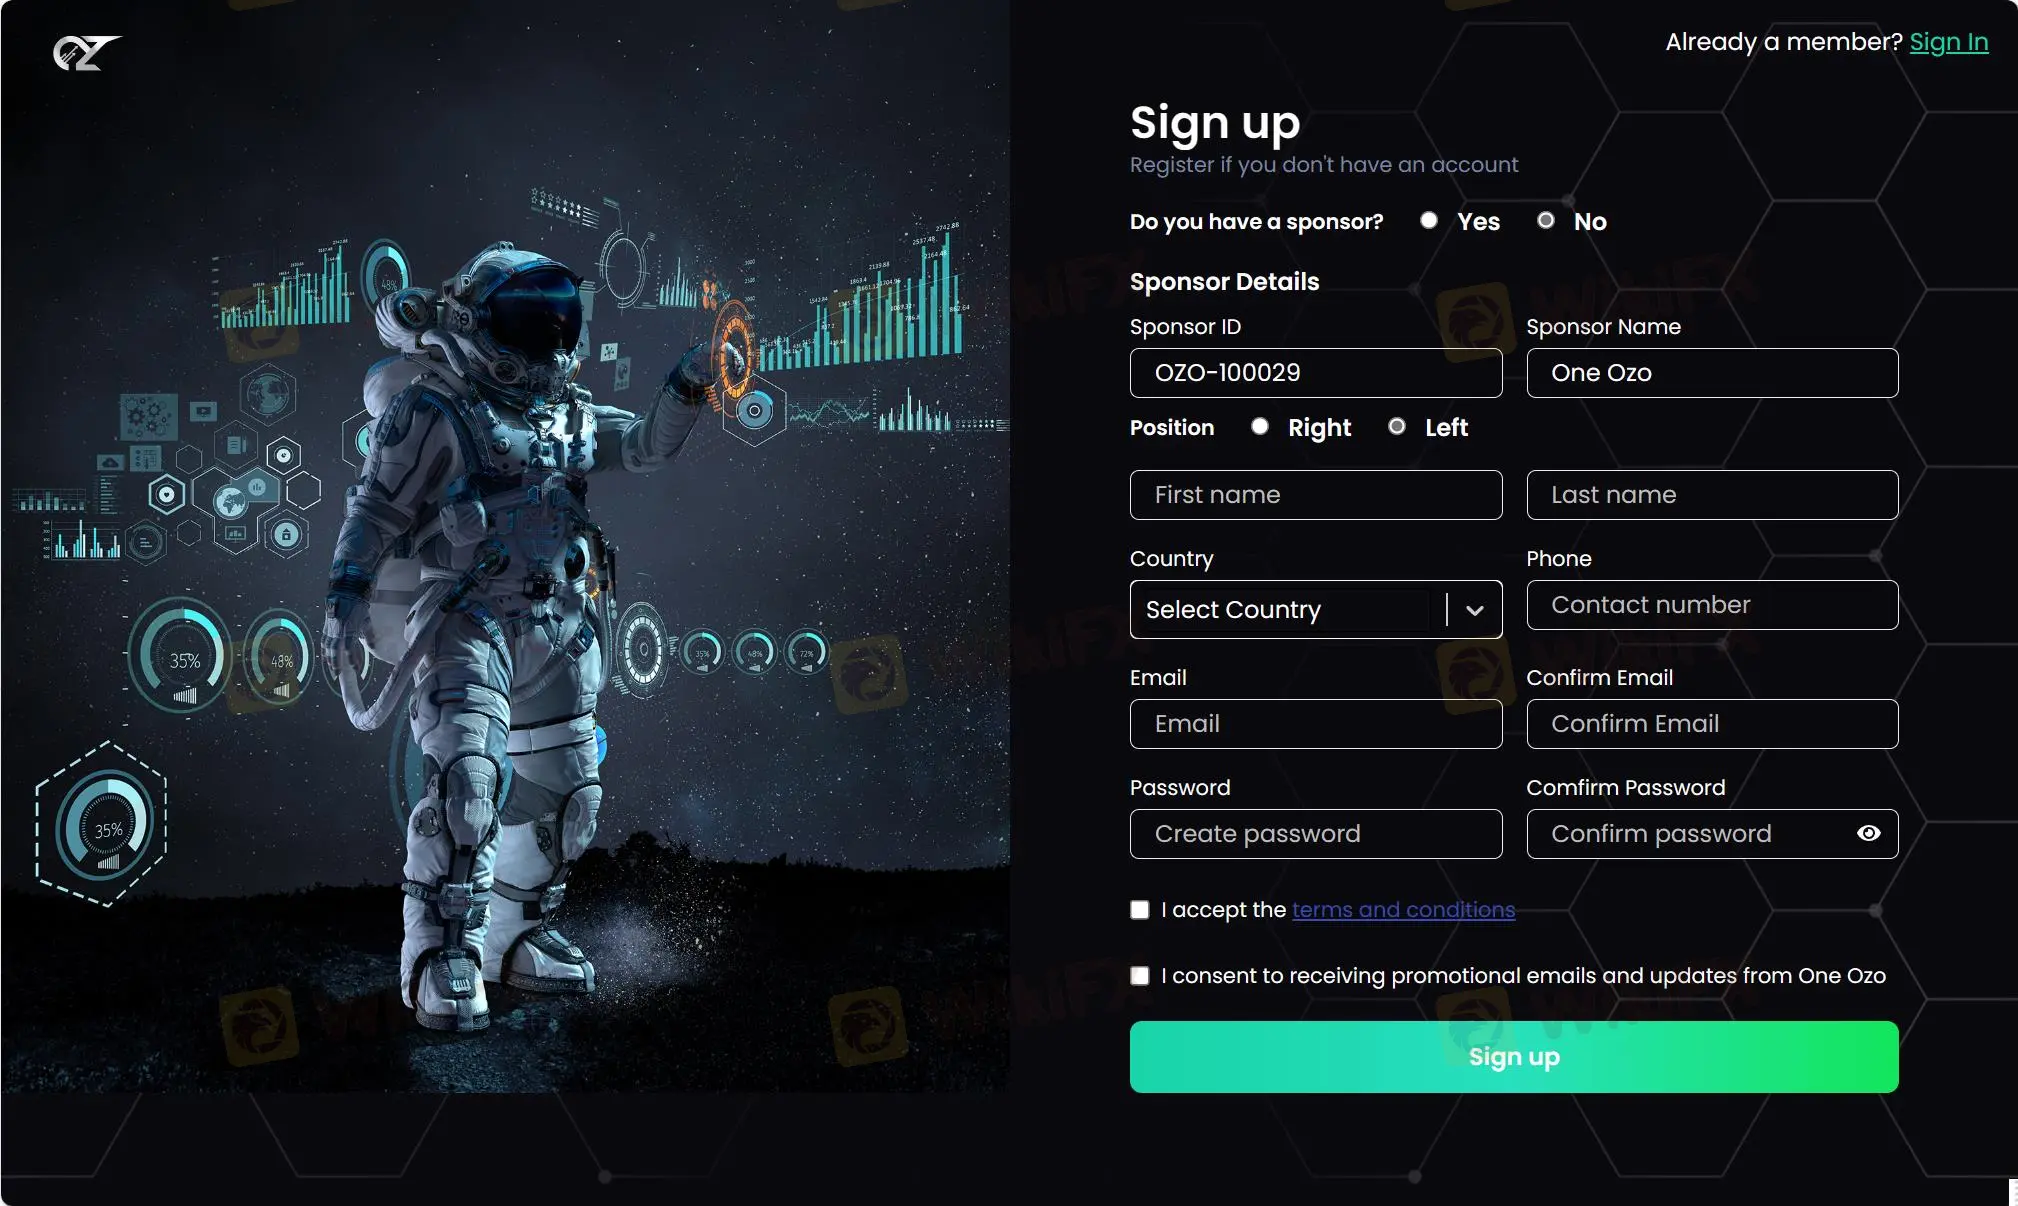Select 'Right' position radio button
2018x1206 pixels.
[1260, 426]
